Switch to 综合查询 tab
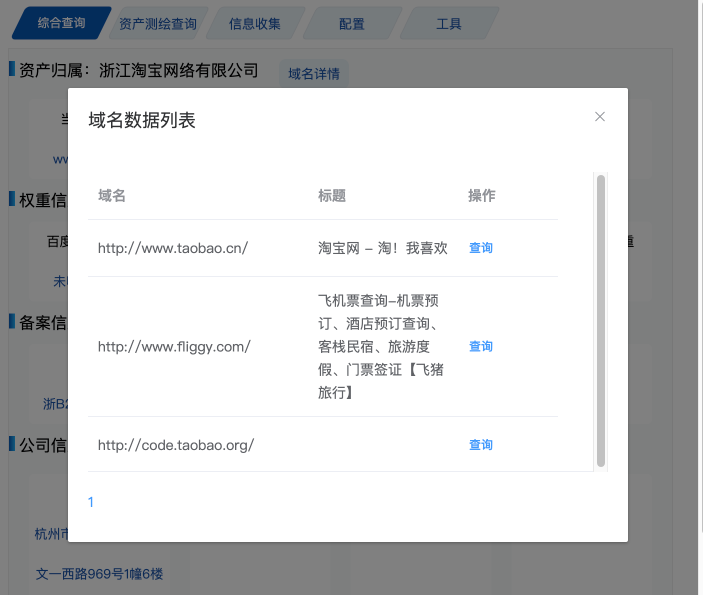The height and width of the screenshot is (595, 703). click(x=61, y=23)
